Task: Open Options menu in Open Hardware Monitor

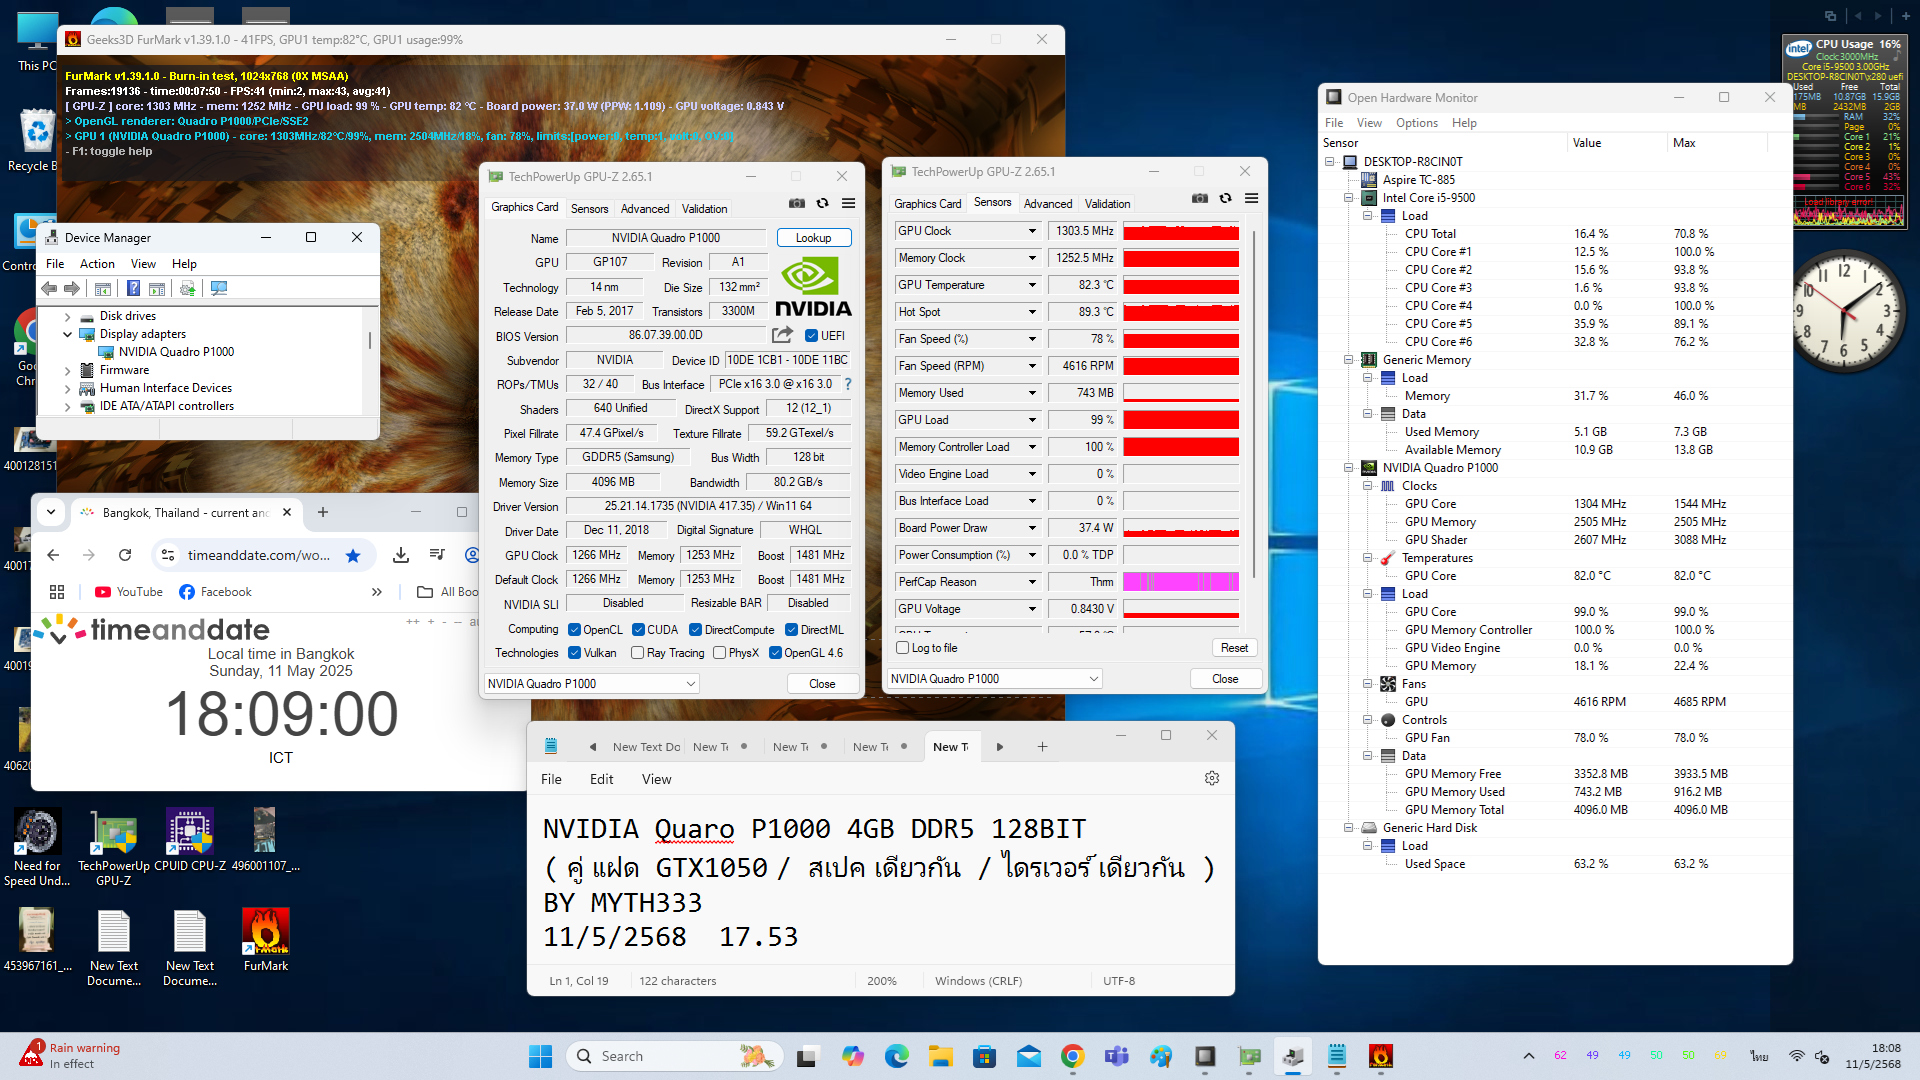Action: [1416, 122]
